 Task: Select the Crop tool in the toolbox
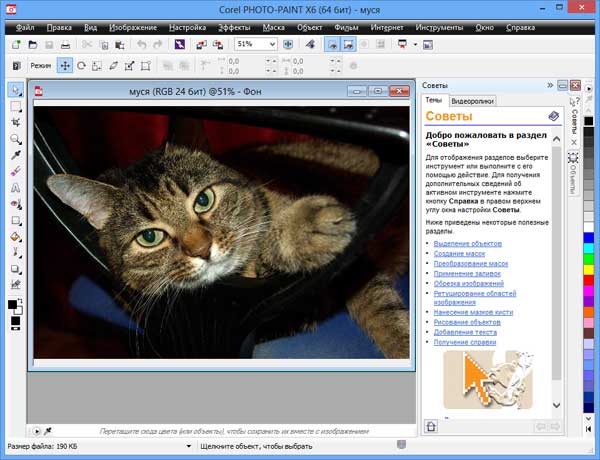(16, 123)
